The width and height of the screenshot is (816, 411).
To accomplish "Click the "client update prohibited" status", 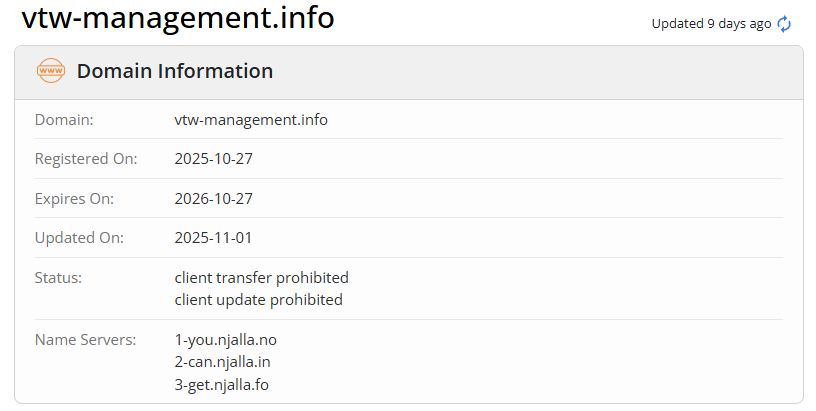I will [x=258, y=300].
